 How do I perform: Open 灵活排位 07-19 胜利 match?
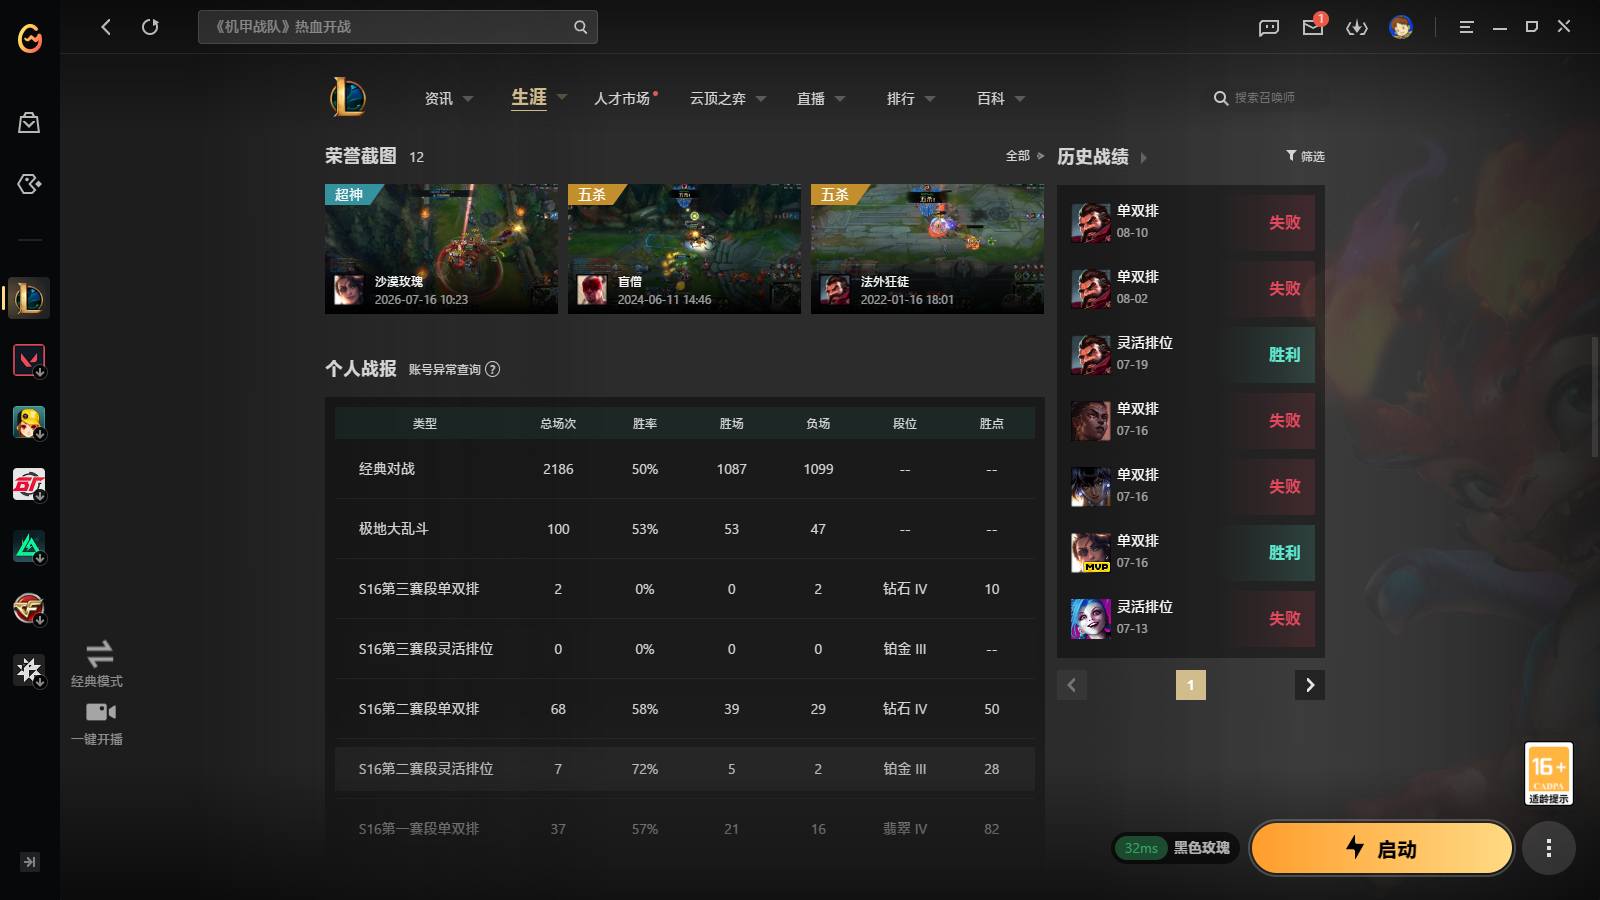point(1191,354)
